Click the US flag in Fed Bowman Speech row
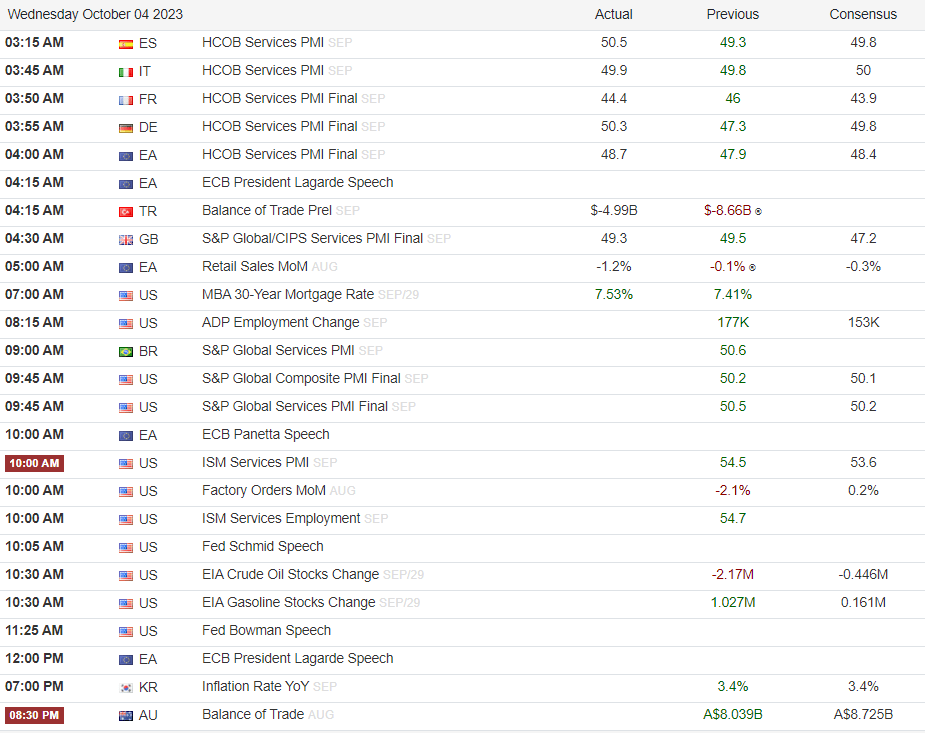 [x=126, y=632]
